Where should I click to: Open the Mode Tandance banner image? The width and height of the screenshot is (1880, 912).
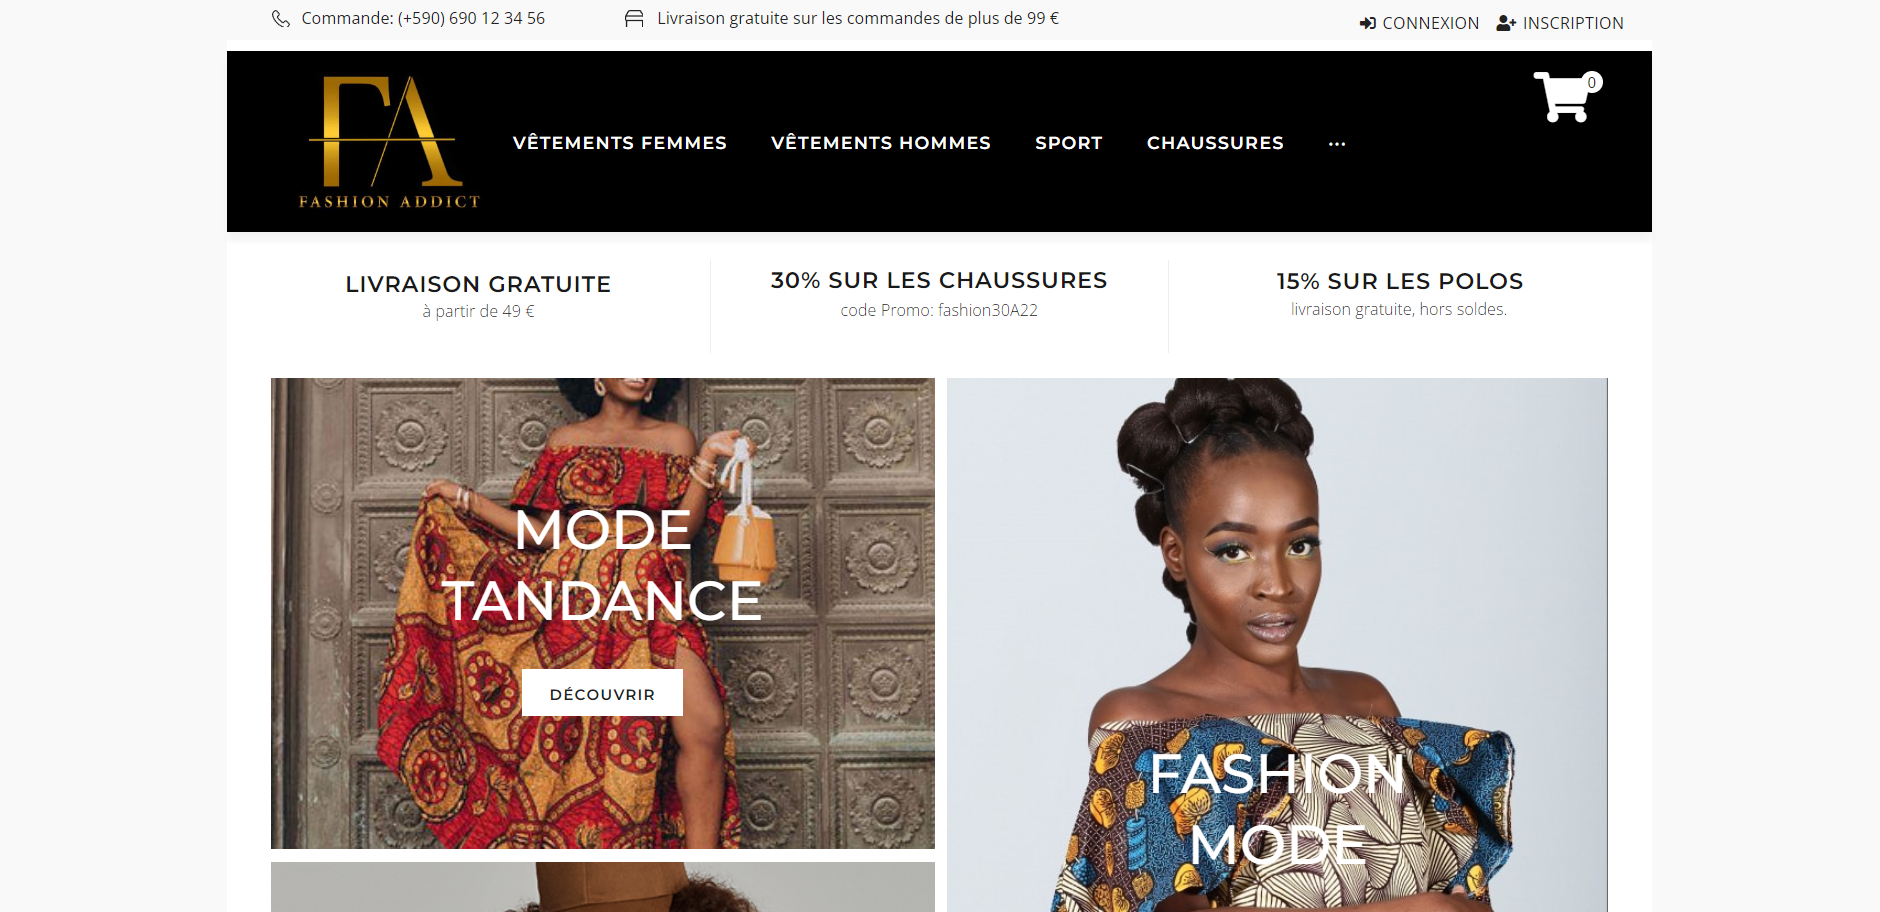point(603,613)
